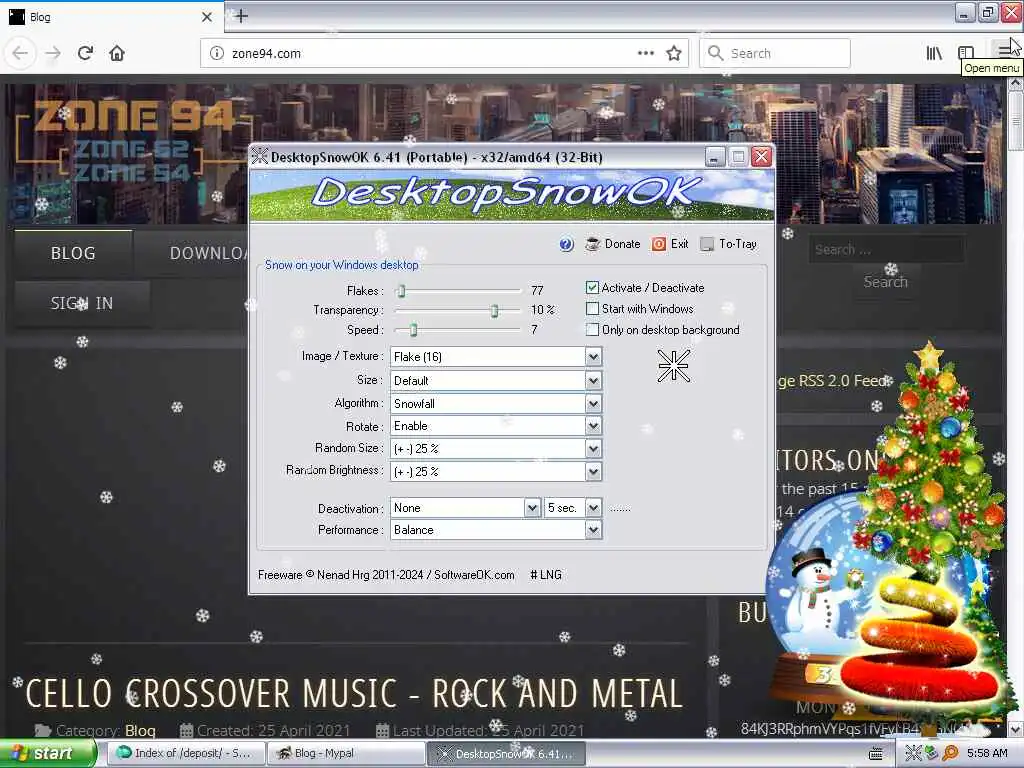The height and width of the screenshot is (768, 1024).
Task: Open the page actions three-dots menu
Action: coord(645,53)
